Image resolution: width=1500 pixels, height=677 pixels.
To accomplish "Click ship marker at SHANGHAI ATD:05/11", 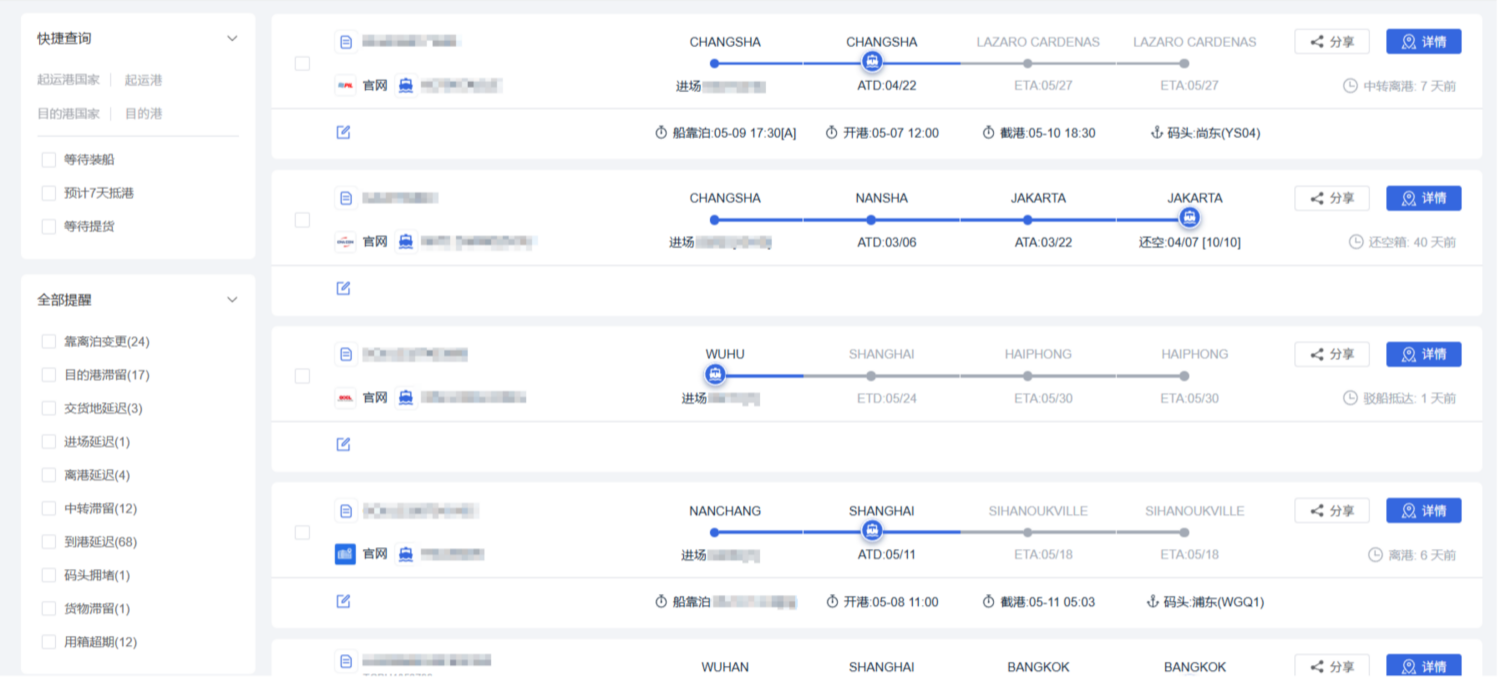I will pos(872,531).
